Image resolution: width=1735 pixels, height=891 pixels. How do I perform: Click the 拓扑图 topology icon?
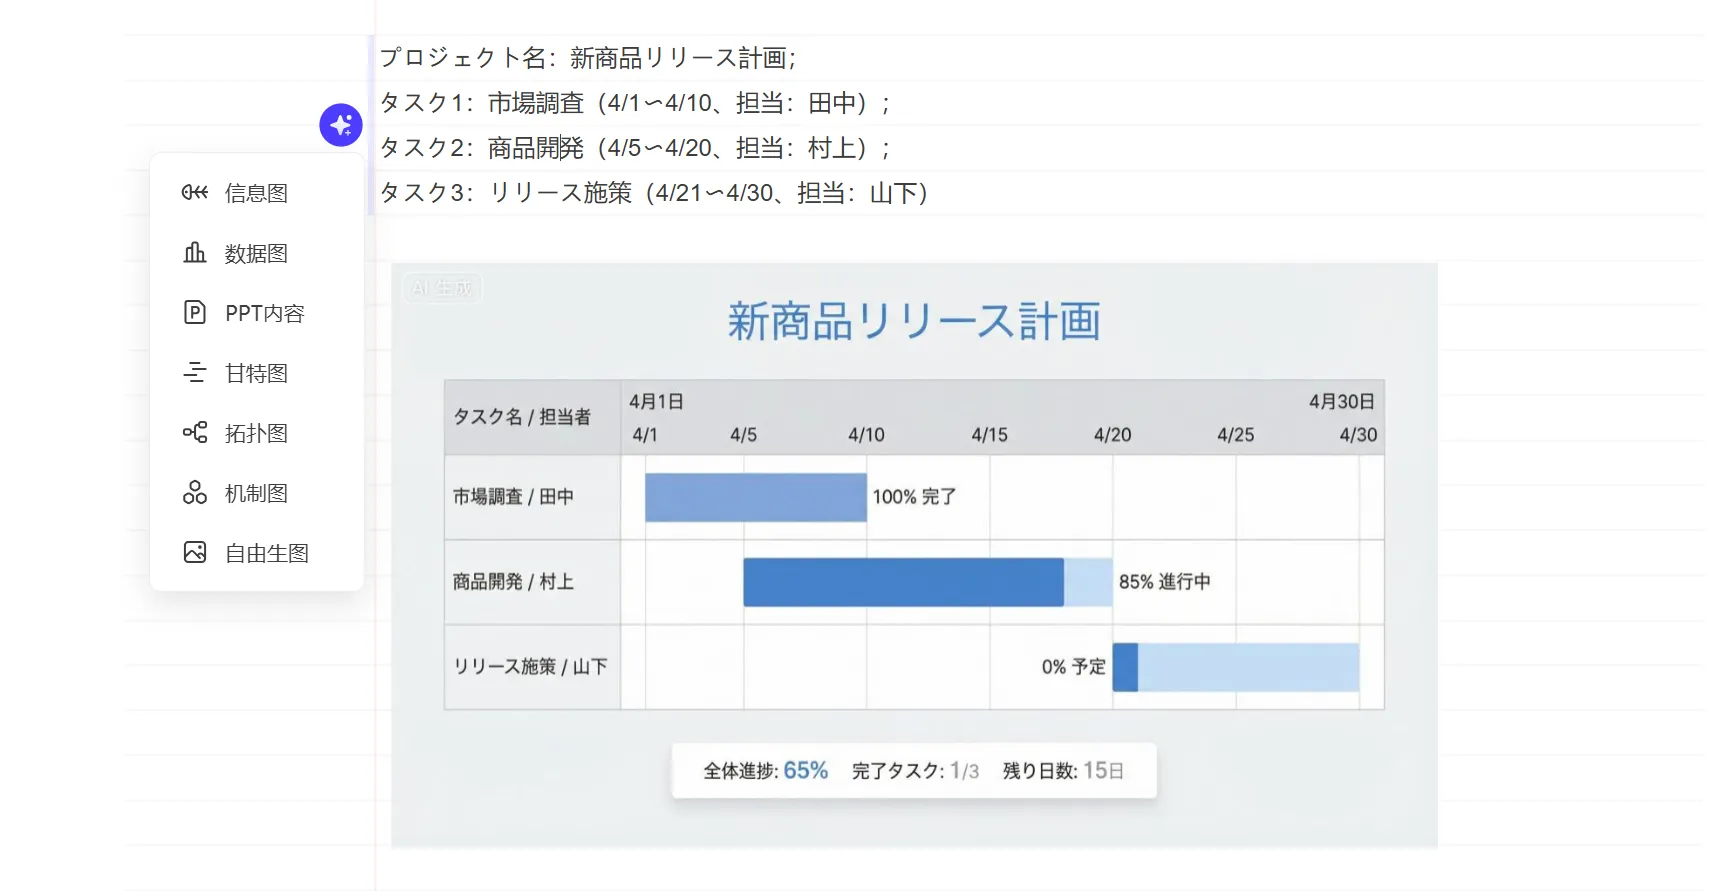click(195, 433)
